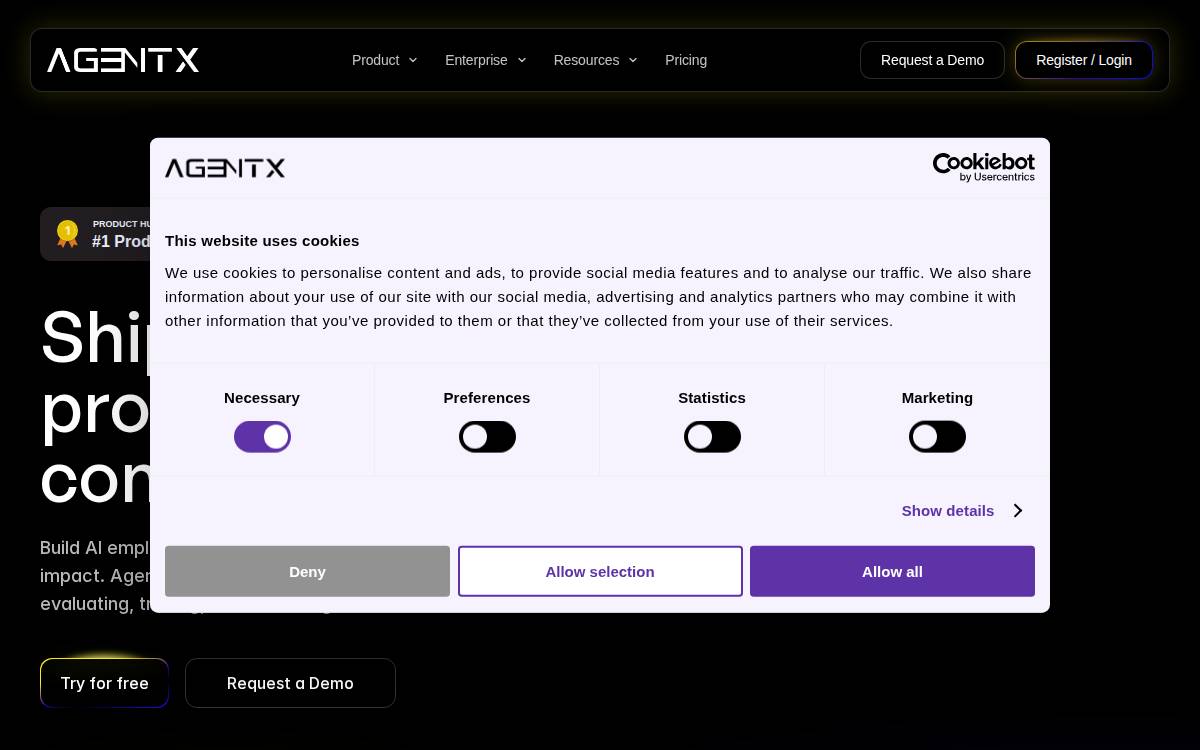Click Allow all cookies
This screenshot has height=750, width=1200.
click(x=892, y=571)
